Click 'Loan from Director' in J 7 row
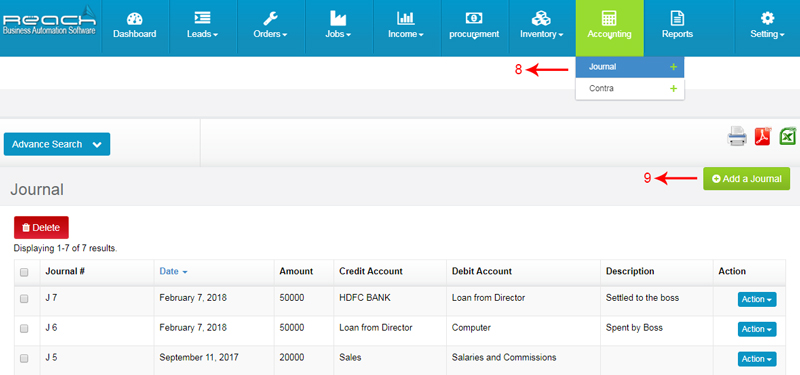The width and height of the screenshot is (800, 375). click(x=488, y=297)
